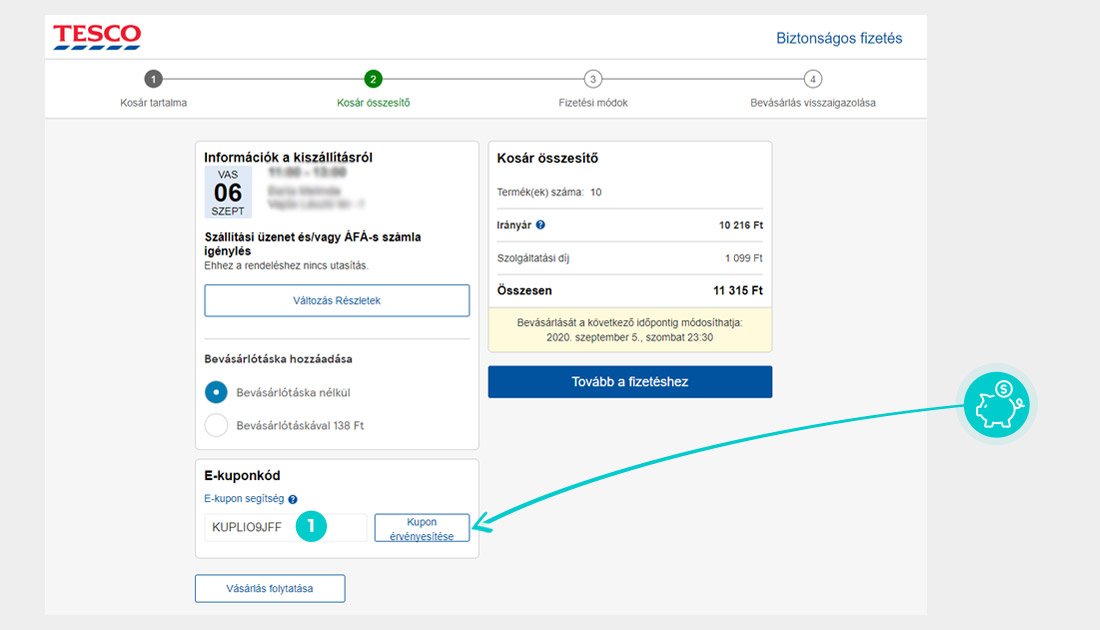Screen dimensions: 1100x630
Task: Open the Irányár help question icon
Action: pos(541,226)
